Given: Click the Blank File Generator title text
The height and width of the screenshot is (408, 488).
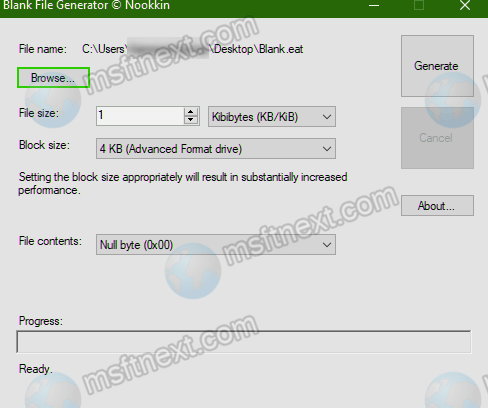Looking at the screenshot, I should [x=86, y=6].
